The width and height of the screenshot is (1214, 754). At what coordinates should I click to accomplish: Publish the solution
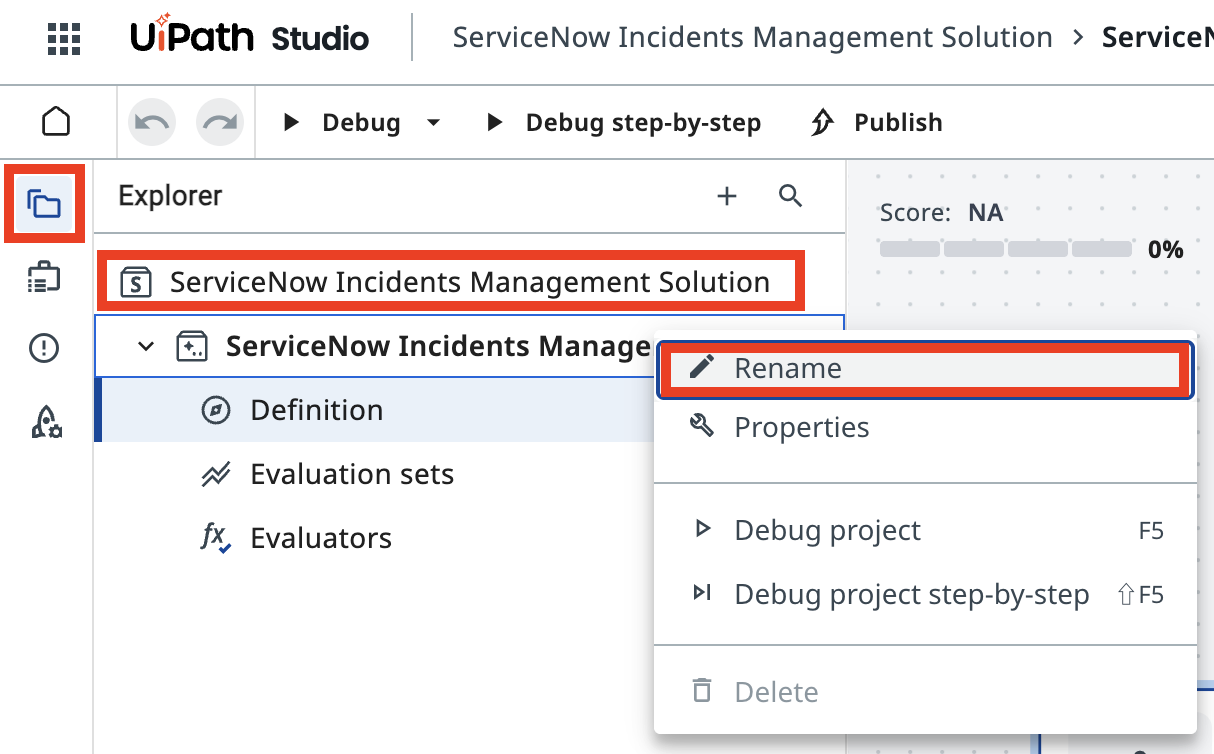(876, 123)
